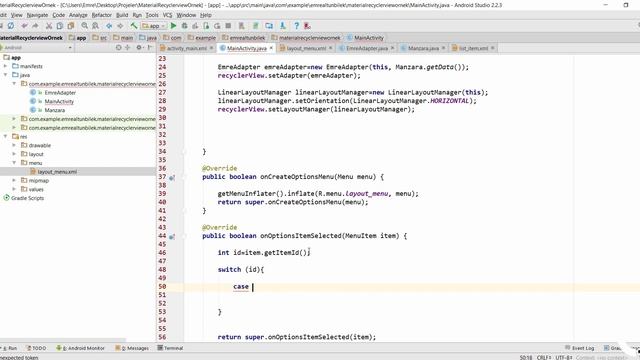
Task: Switch to Manzara.java tab
Action: [x=423, y=48]
